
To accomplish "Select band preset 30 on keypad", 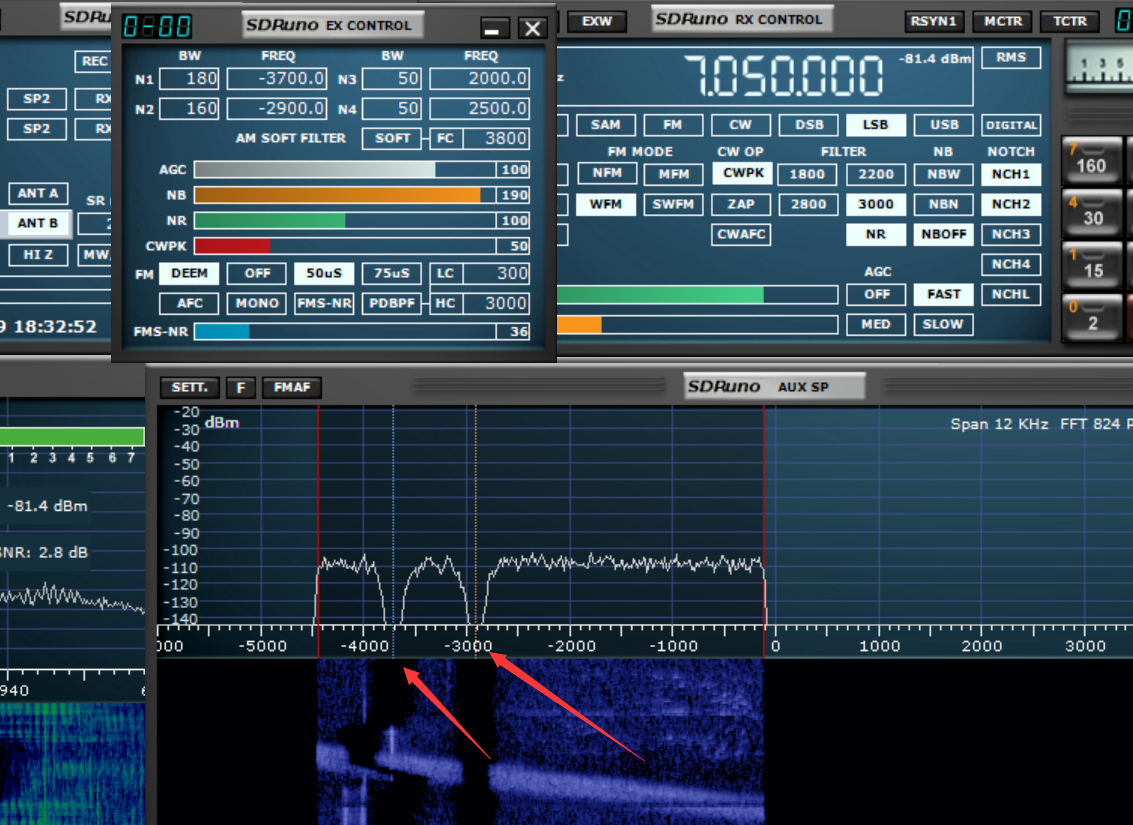I will [x=1091, y=212].
